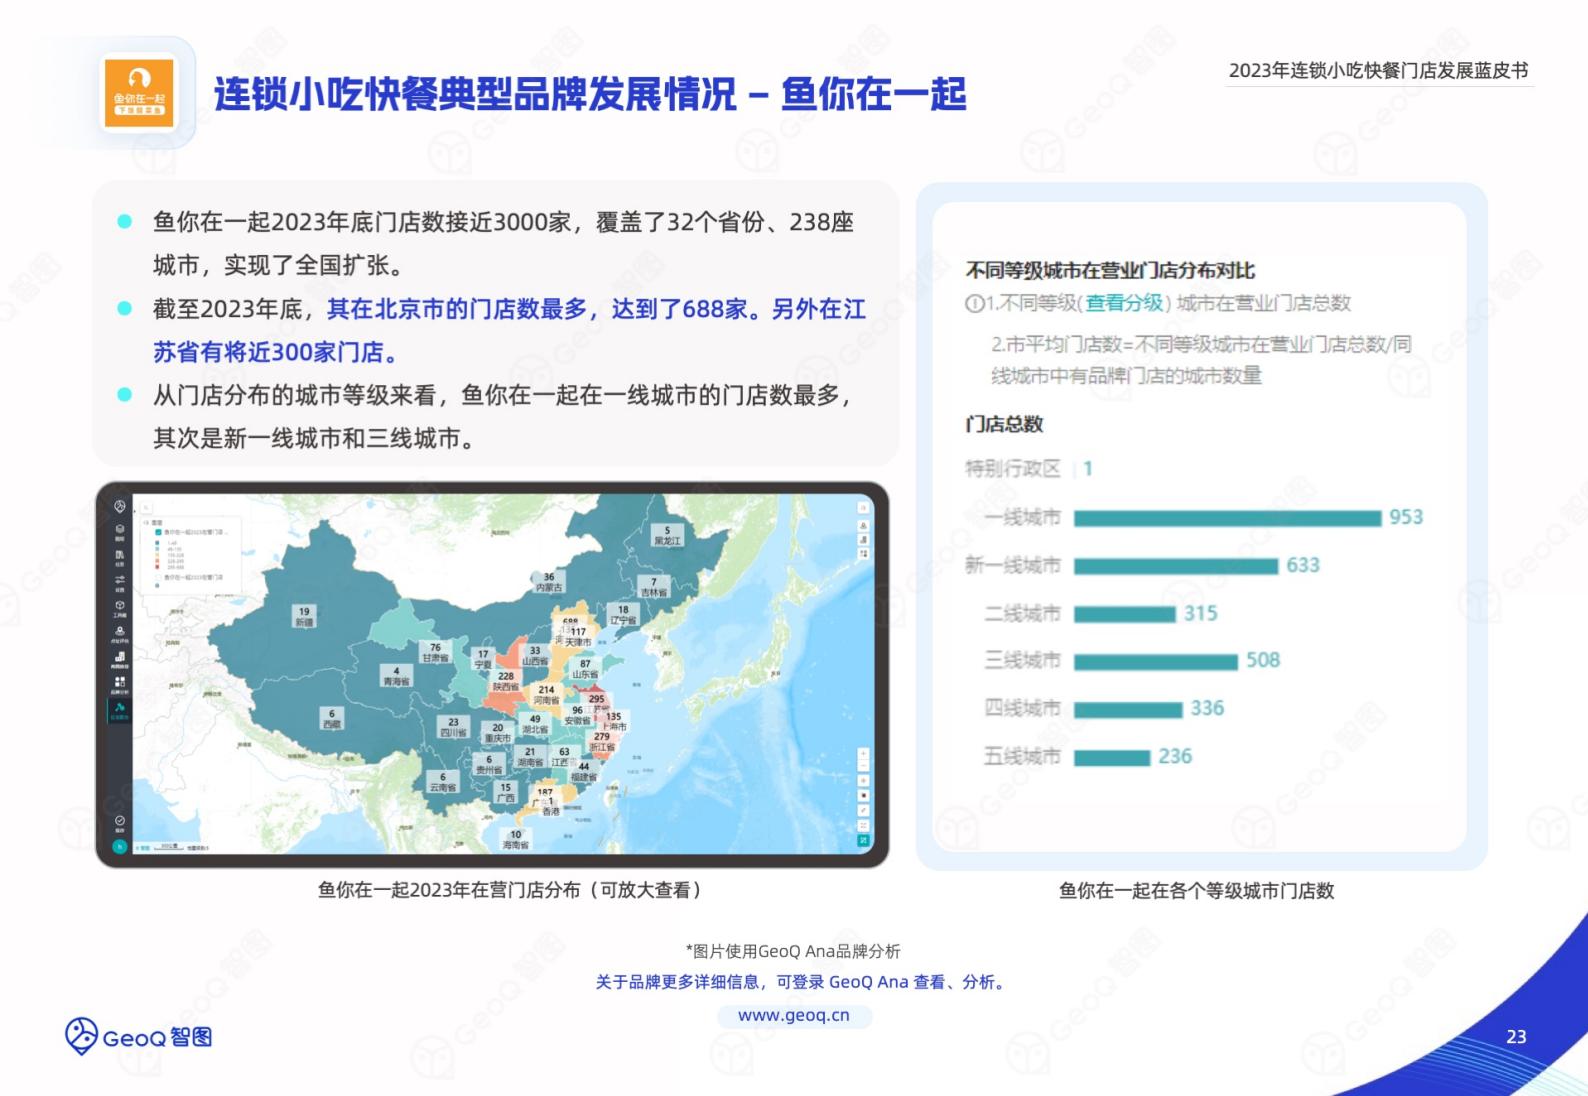Click the 湖北省 label showing 49
The height and width of the screenshot is (1096, 1588).
coord(535,724)
